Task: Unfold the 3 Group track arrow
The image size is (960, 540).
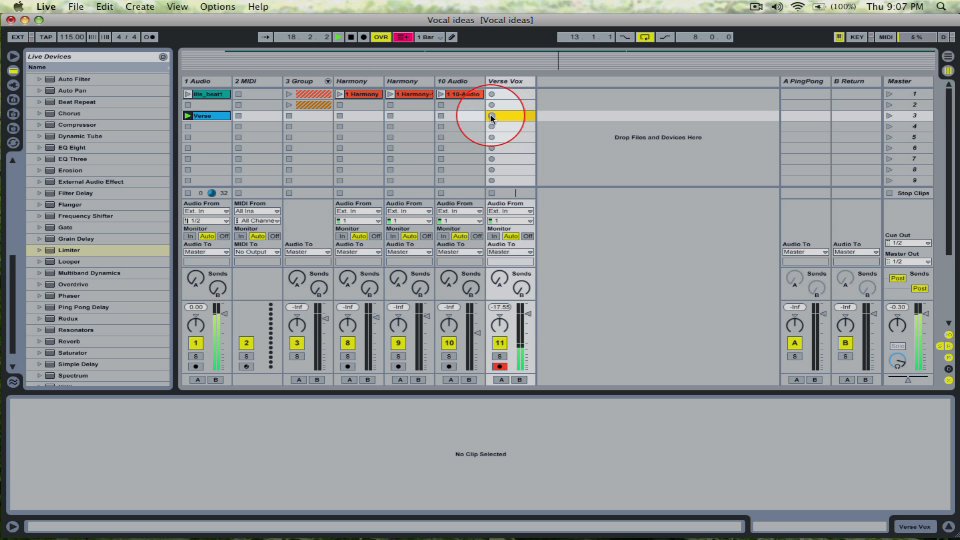Action: 328,81
